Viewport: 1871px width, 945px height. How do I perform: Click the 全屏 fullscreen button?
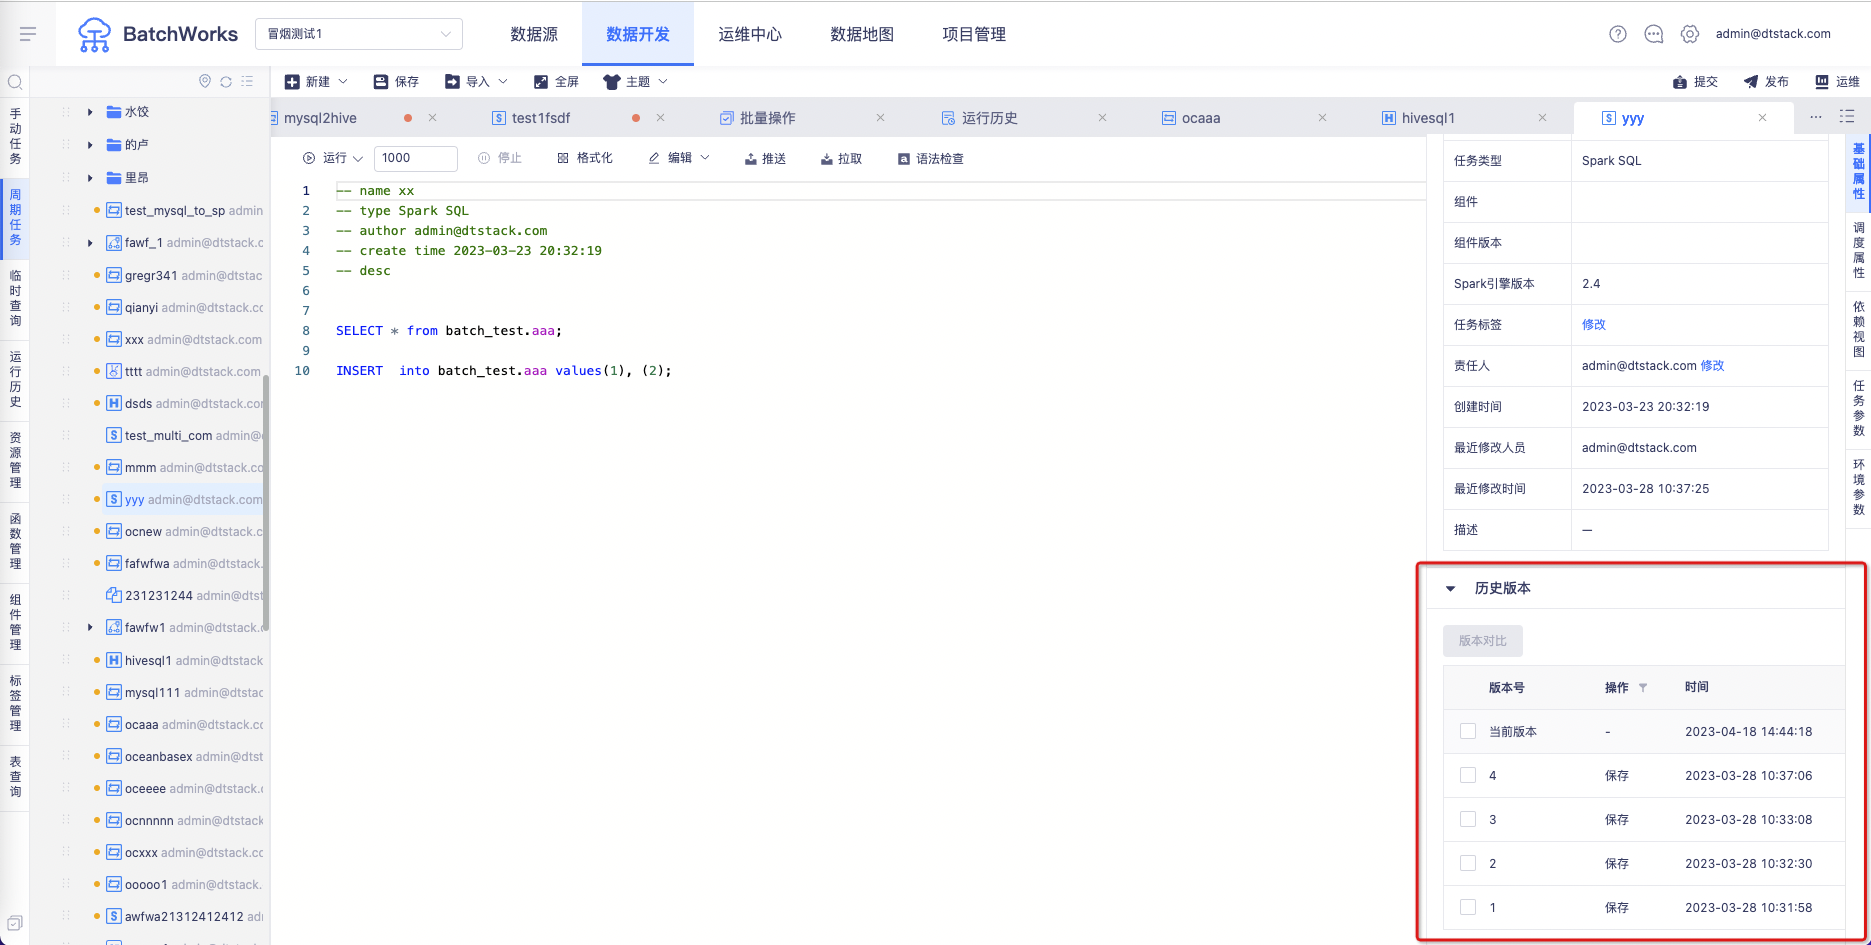point(556,82)
